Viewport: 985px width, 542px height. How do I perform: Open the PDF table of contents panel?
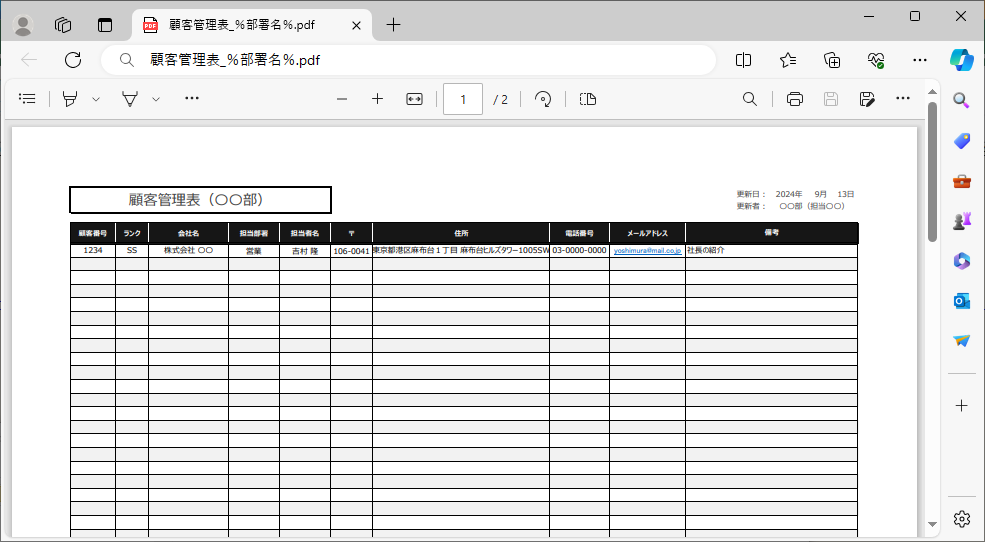tap(28, 99)
